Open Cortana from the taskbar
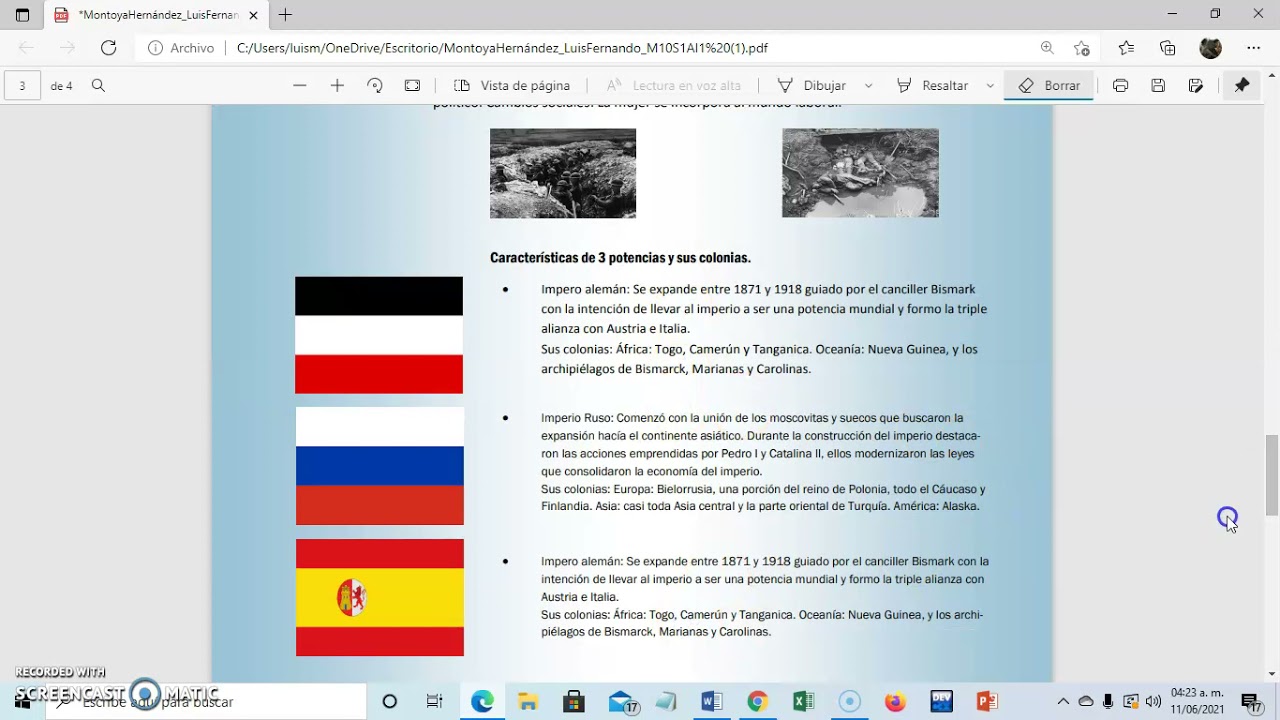This screenshot has height=720, width=1280. tap(390, 702)
